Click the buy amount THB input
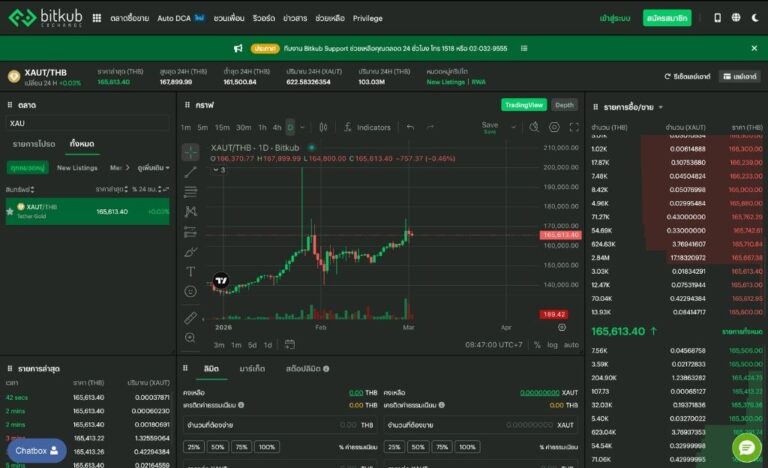The width and height of the screenshot is (768, 468). [281, 425]
